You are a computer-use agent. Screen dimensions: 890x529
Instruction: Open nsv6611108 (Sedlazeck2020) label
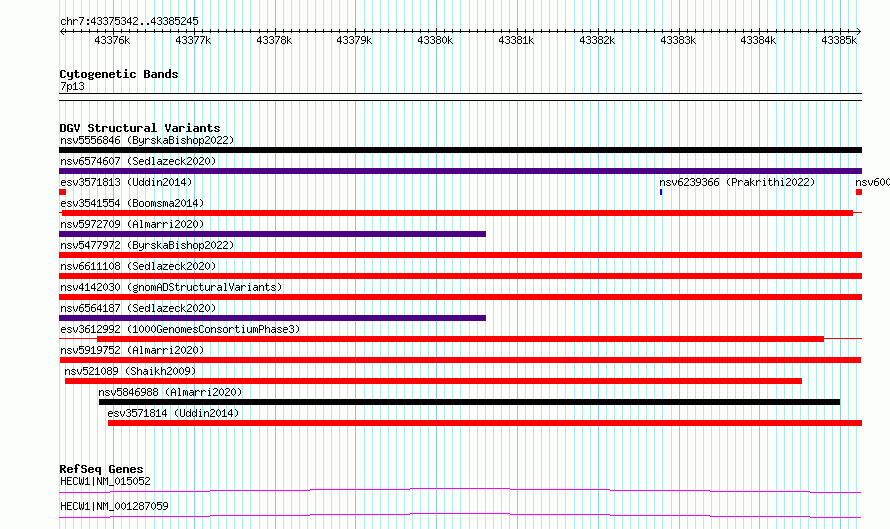(x=138, y=266)
